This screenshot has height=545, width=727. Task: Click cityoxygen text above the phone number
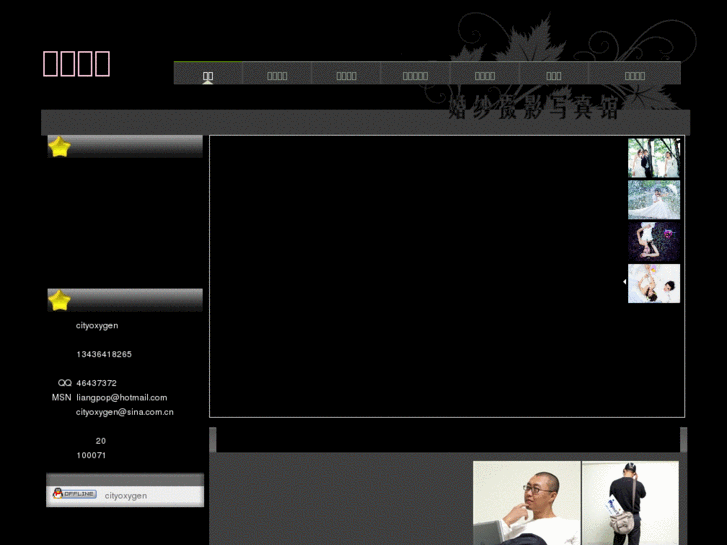(x=97, y=326)
